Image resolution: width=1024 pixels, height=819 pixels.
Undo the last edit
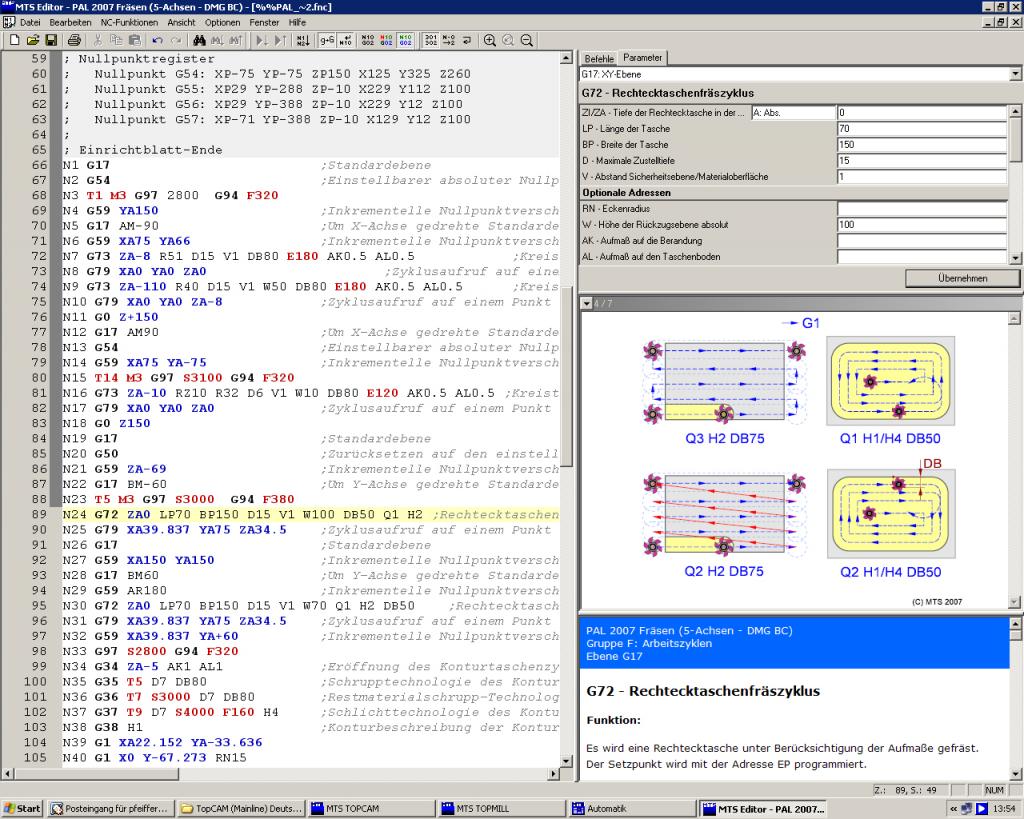tap(157, 40)
